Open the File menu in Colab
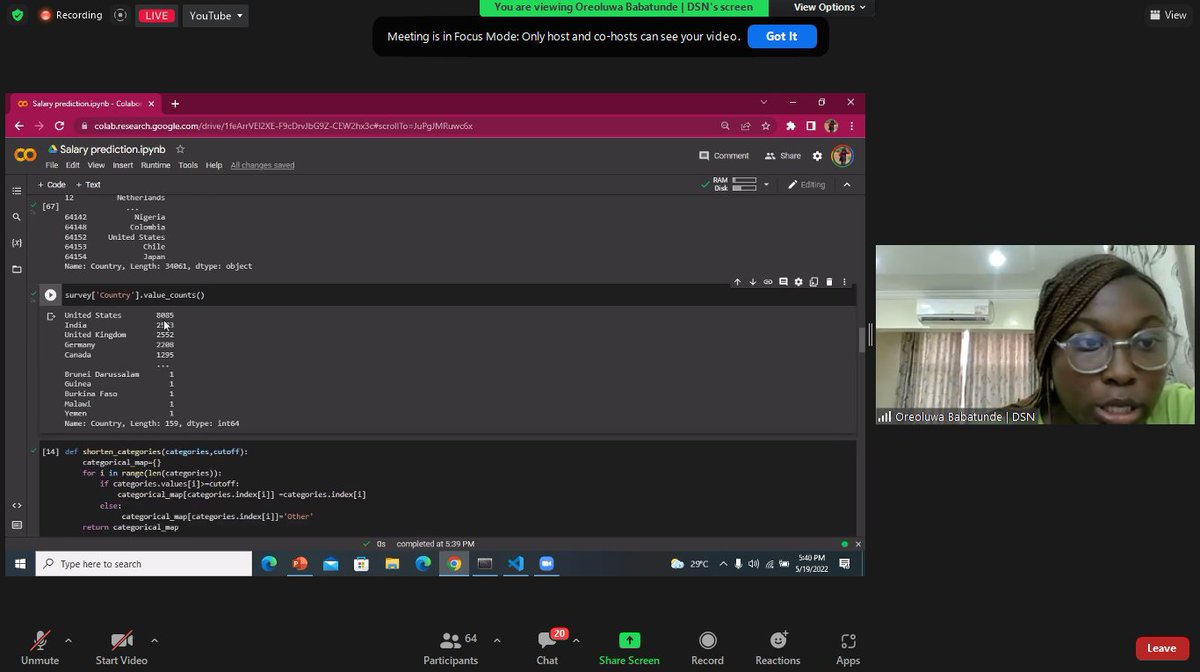The image size is (1200, 672). tap(52, 165)
